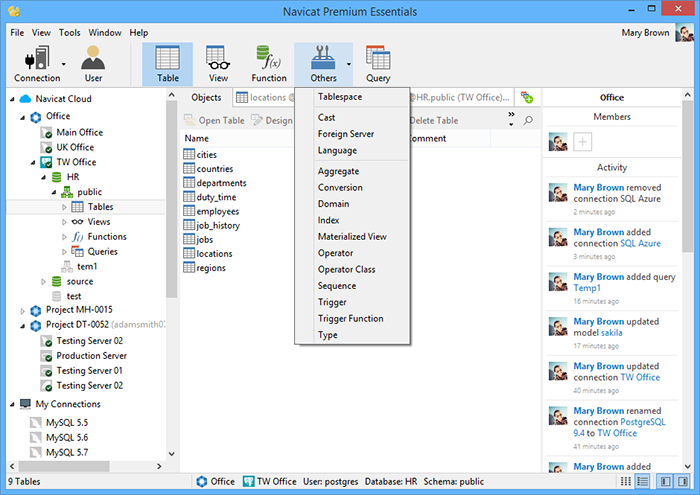Toggle the right pane via status bar icon
The width and height of the screenshot is (700, 495).
coord(683,481)
